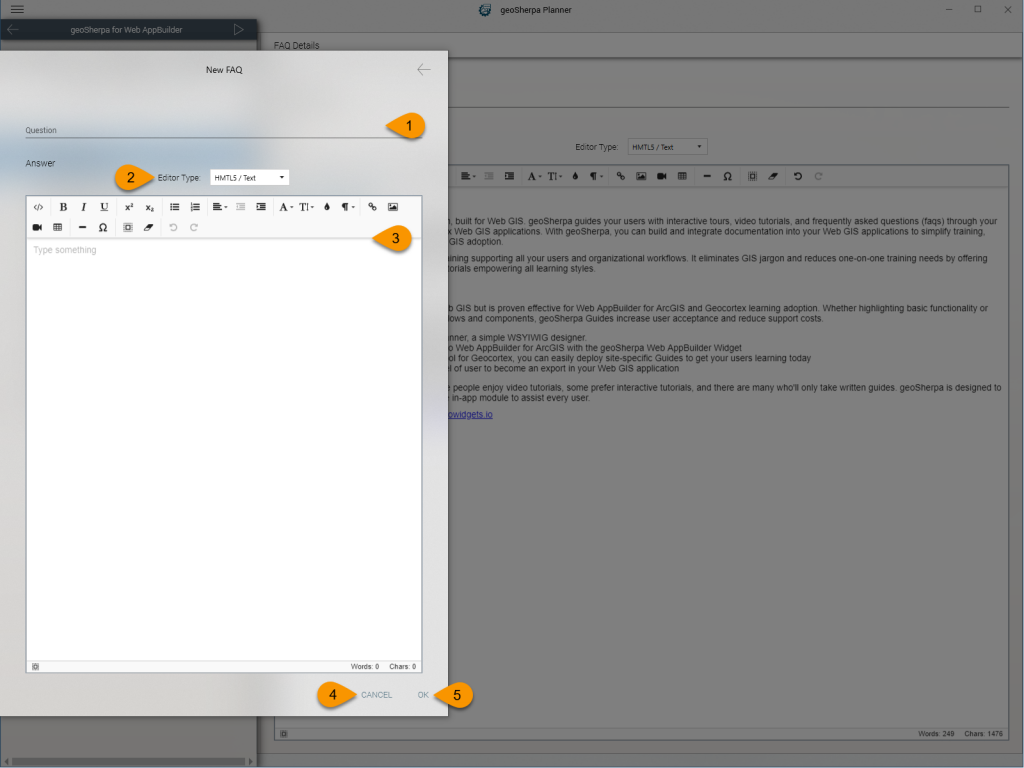The width and height of the screenshot is (1024, 768).
Task: Open text alignment options in the New FAQ editor
Action: tap(220, 207)
